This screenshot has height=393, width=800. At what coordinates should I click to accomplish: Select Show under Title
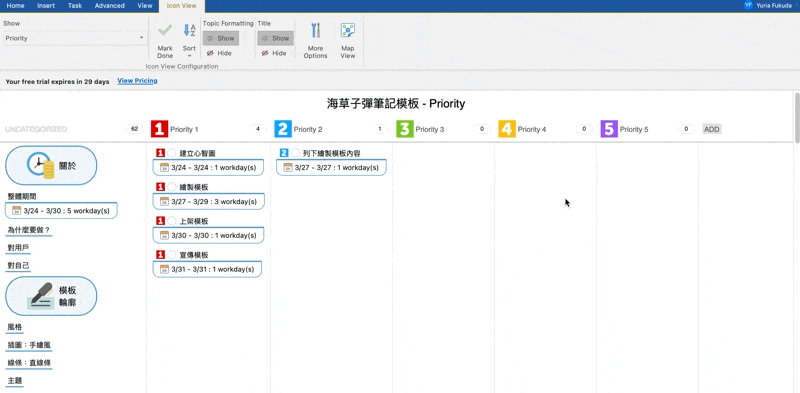(x=276, y=38)
